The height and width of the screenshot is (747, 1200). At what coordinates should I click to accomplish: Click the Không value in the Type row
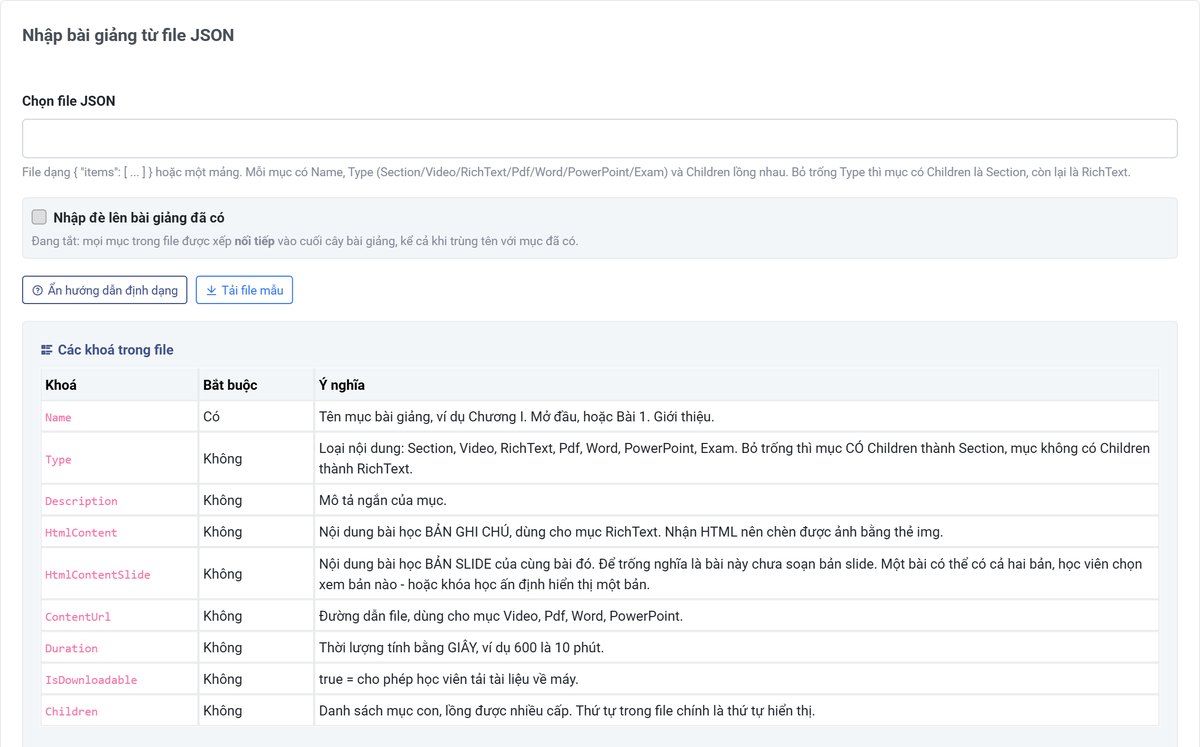pos(222,459)
